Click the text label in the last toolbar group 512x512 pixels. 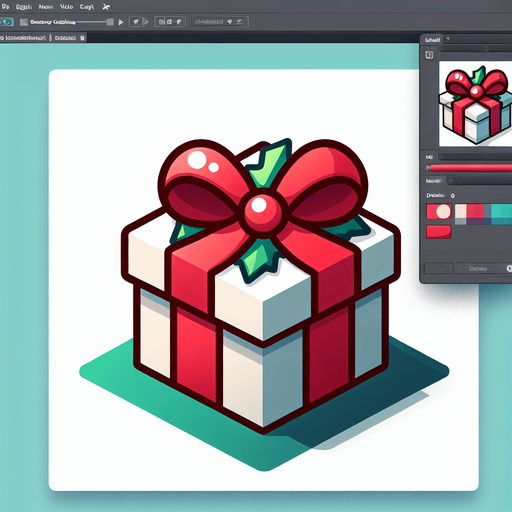pos(209,22)
